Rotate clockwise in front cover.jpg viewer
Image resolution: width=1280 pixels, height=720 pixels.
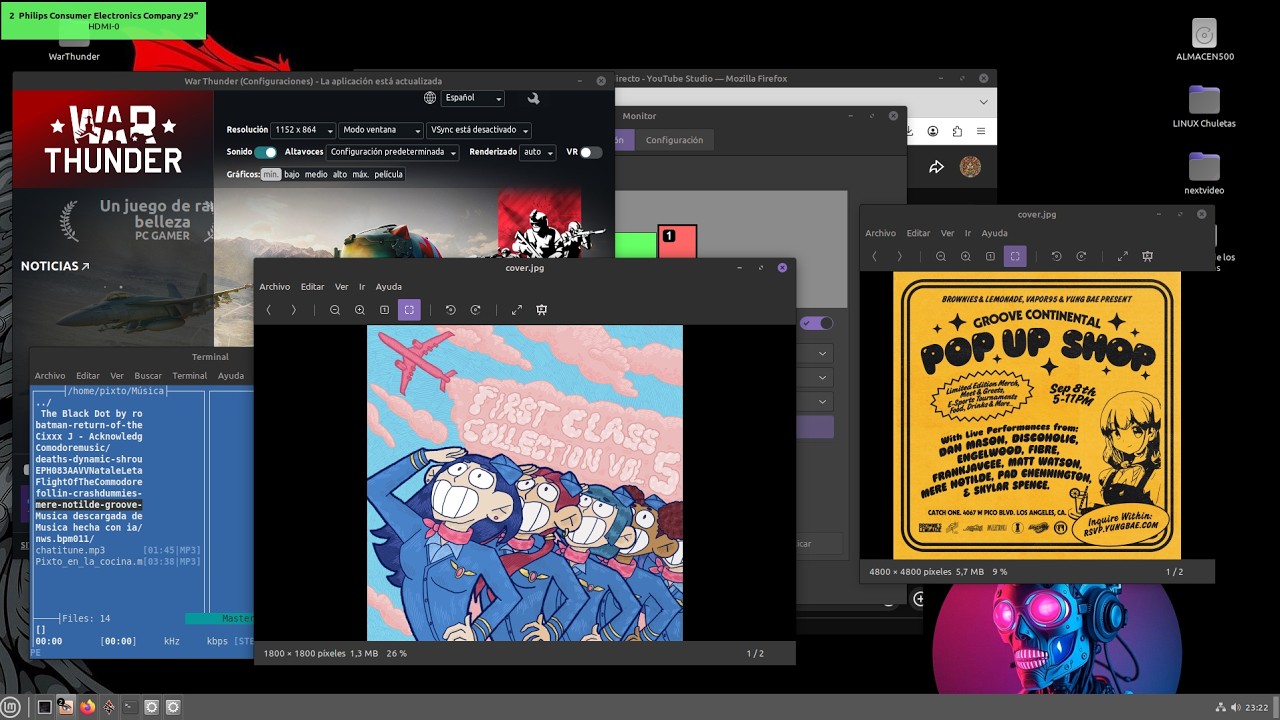476,310
